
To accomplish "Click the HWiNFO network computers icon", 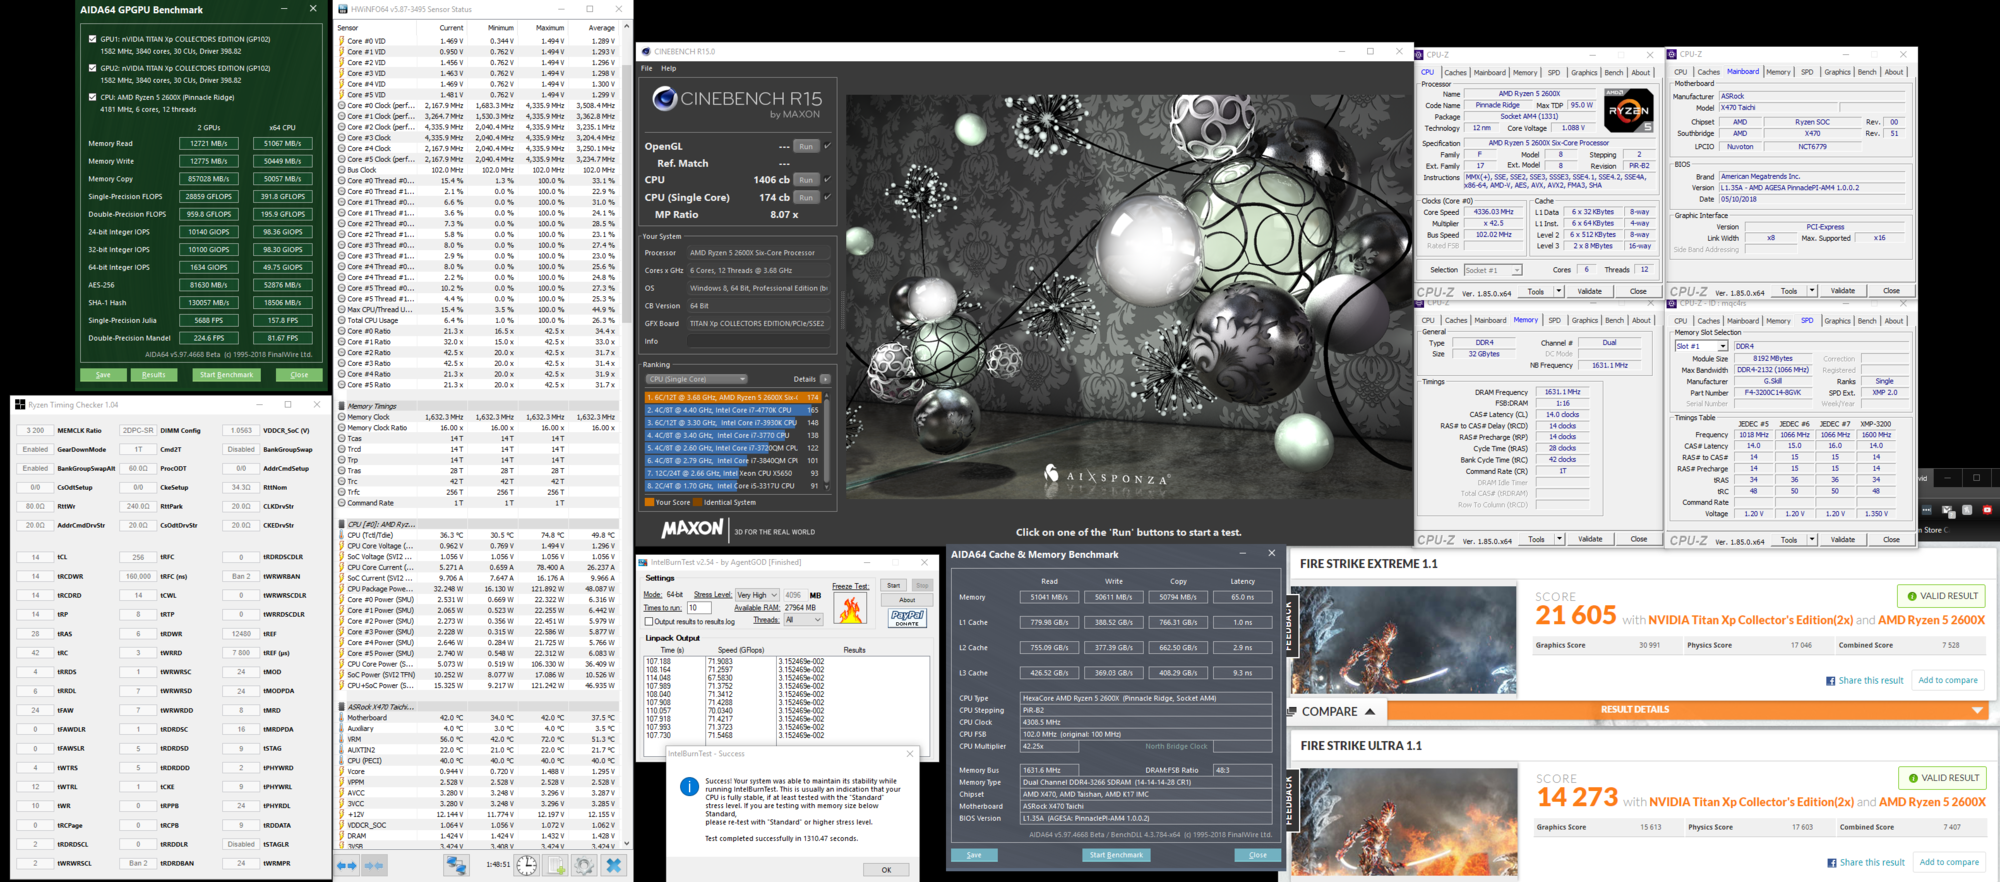I will point(456,865).
